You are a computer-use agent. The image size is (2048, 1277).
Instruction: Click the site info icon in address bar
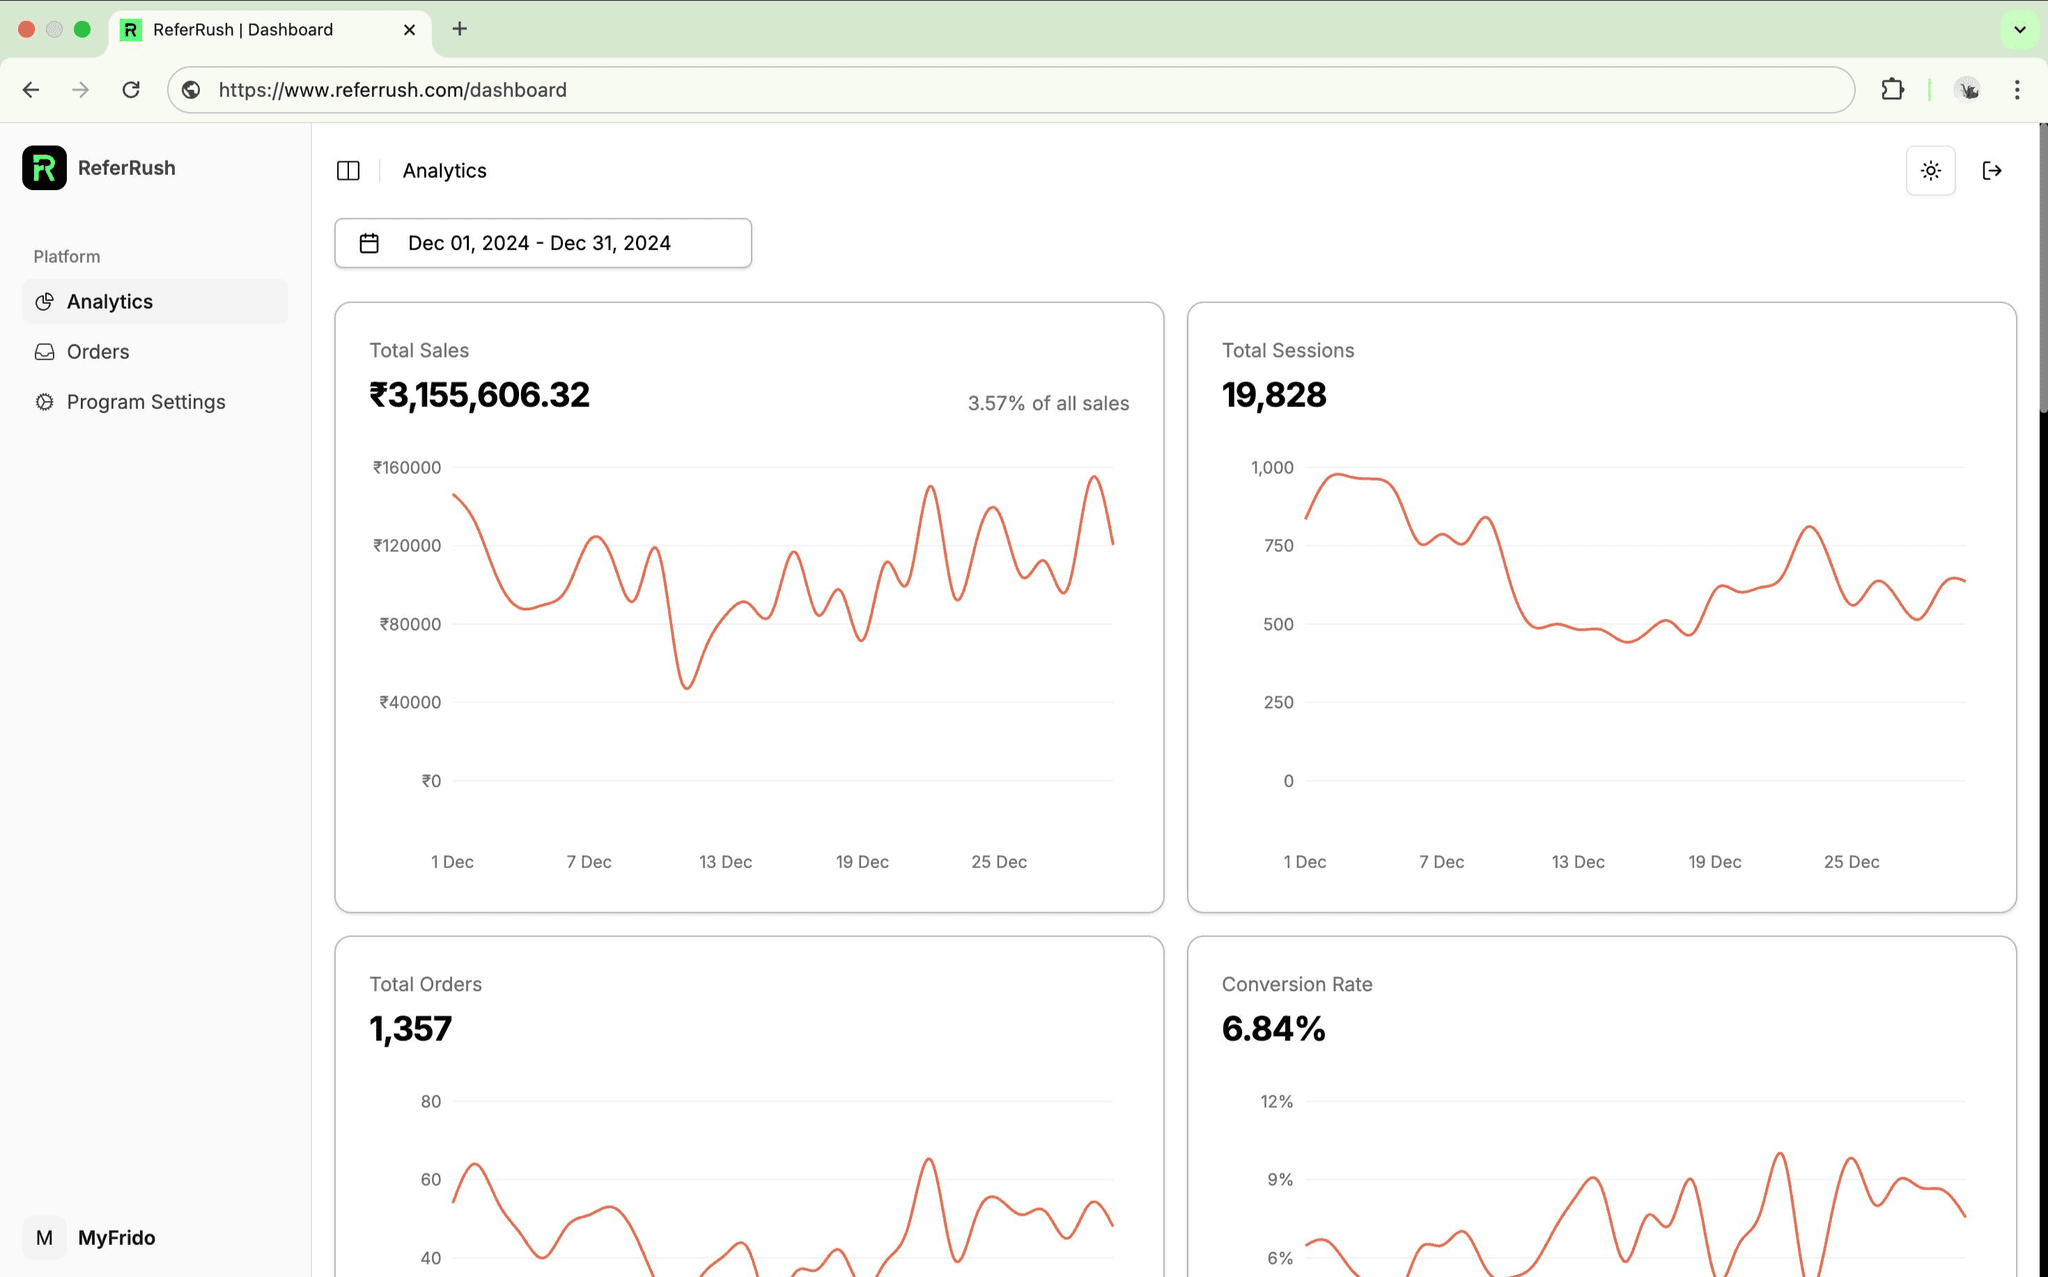191,90
